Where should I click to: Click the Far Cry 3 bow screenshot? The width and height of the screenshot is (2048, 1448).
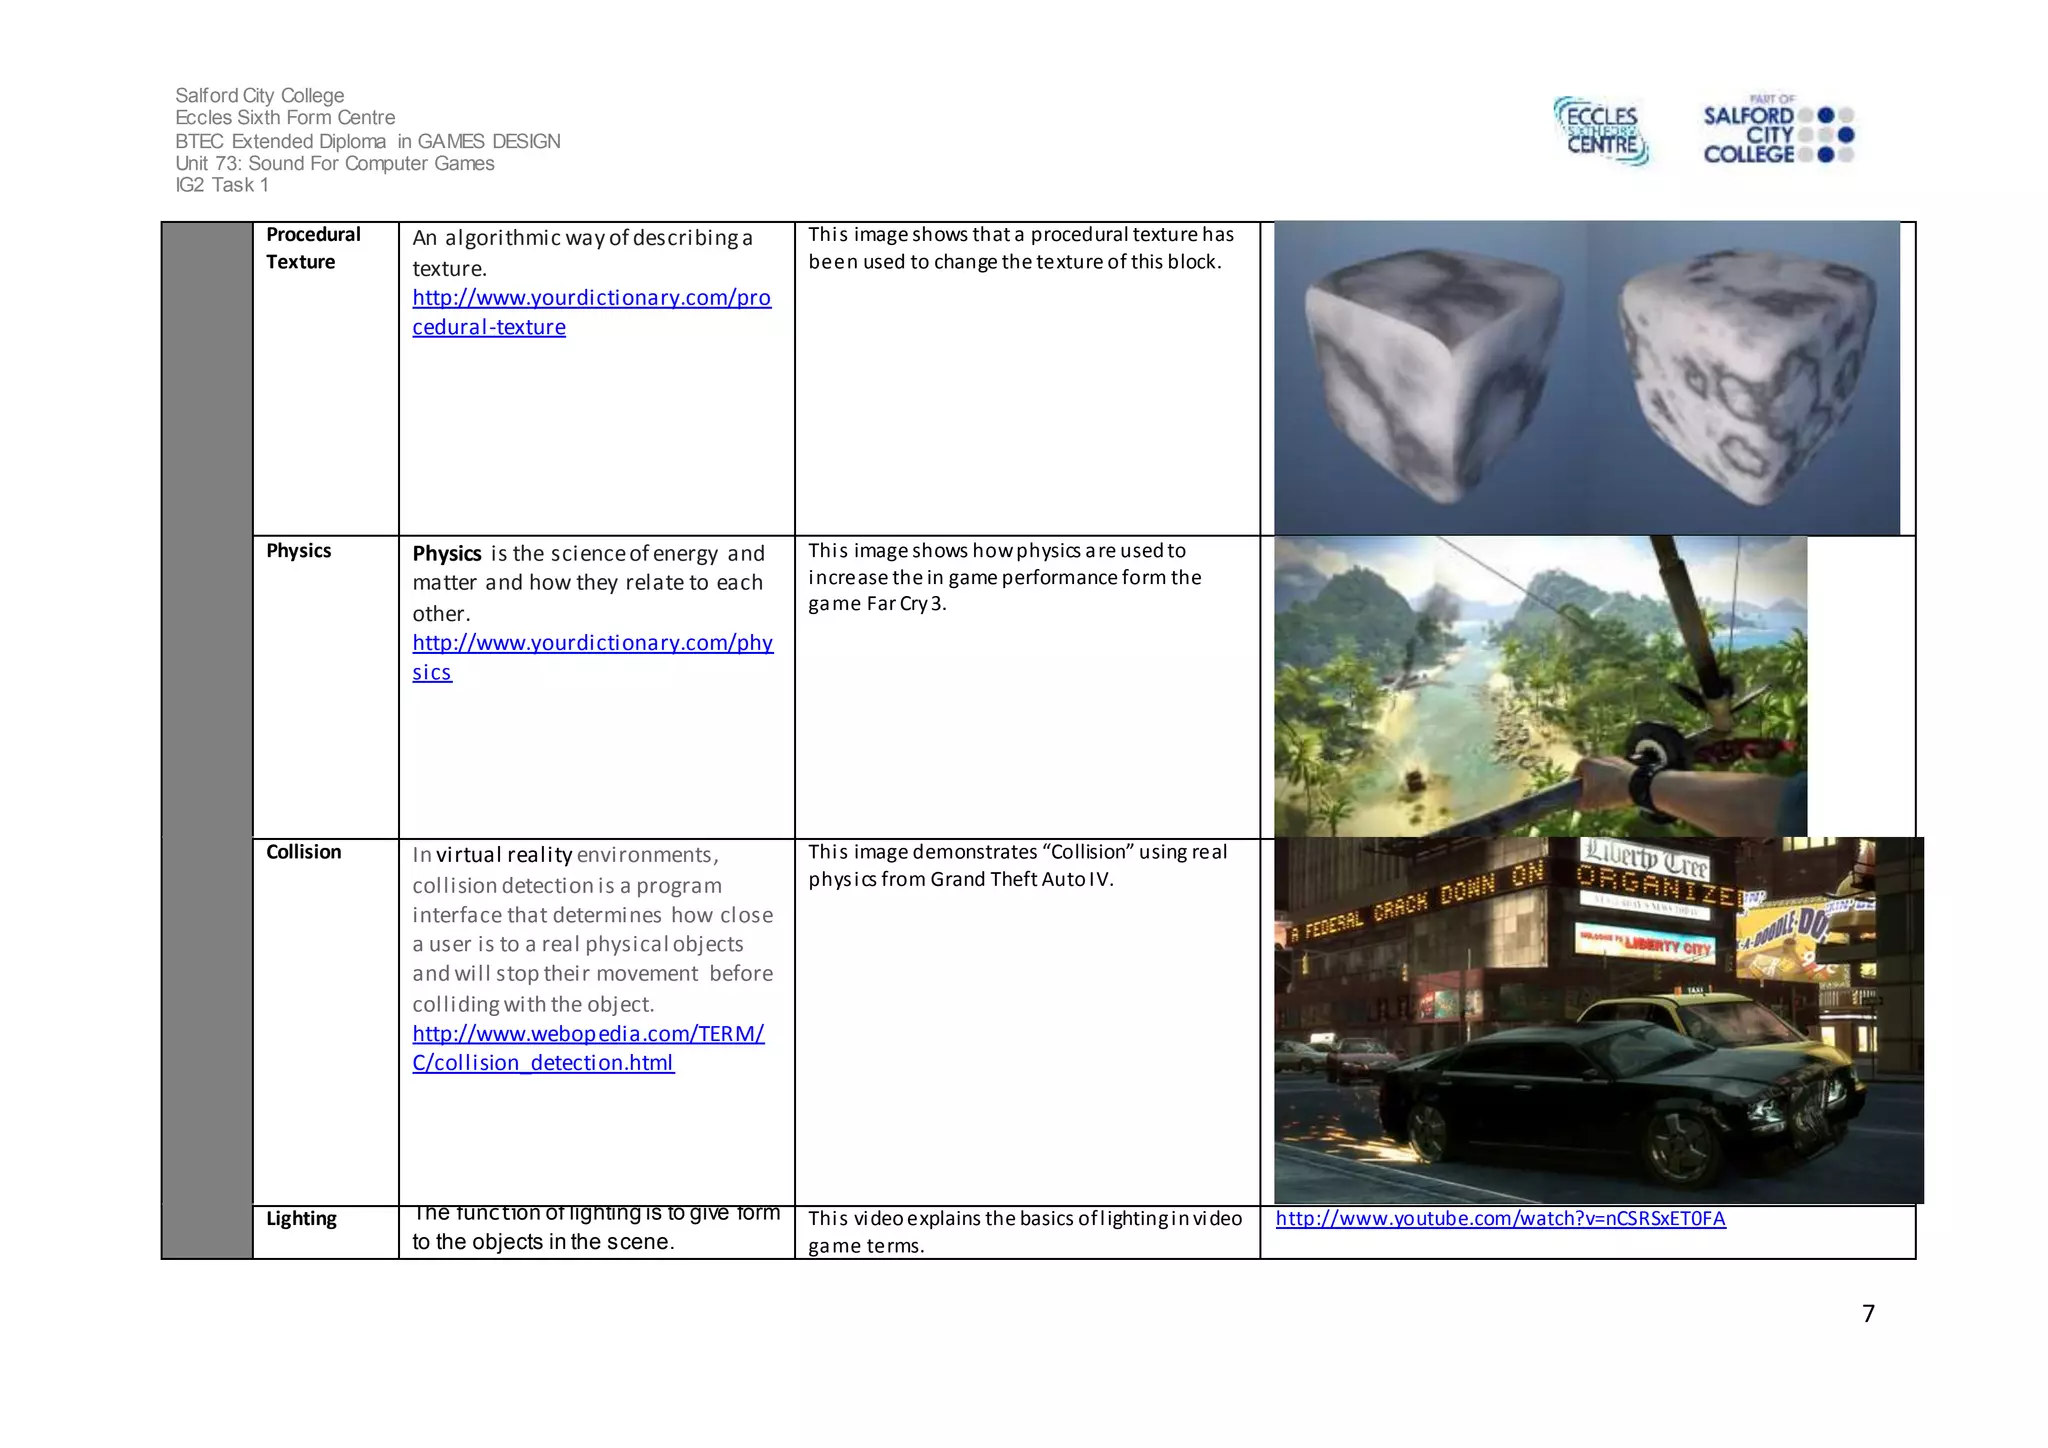[x=1540, y=686]
